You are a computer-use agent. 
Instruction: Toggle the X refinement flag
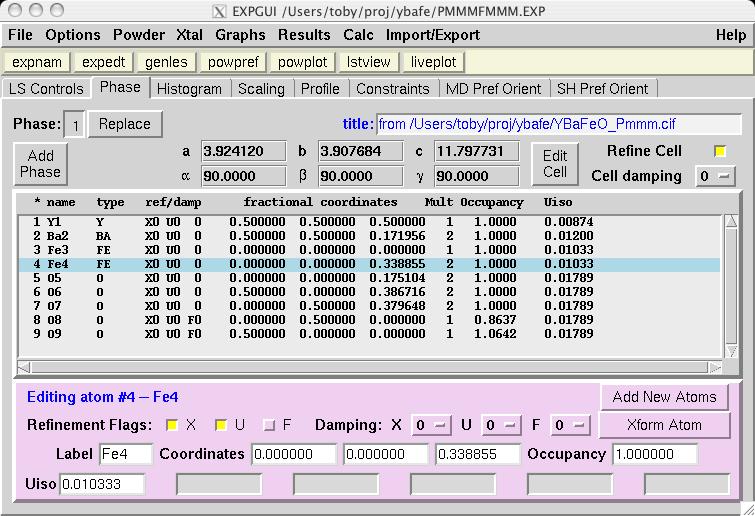171,425
